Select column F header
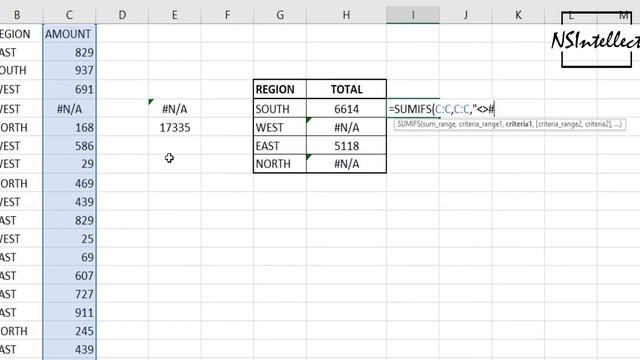Image resolution: width=640 pixels, height=360 pixels. (x=227, y=16)
